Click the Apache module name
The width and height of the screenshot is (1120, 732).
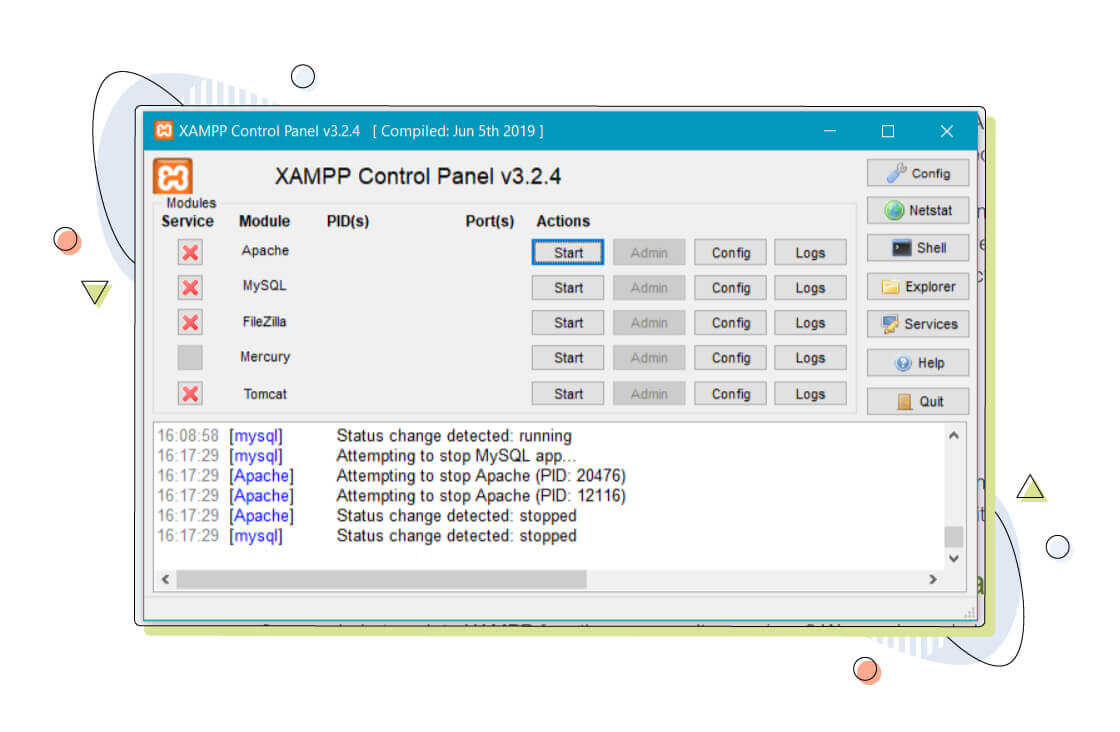[x=265, y=251]
